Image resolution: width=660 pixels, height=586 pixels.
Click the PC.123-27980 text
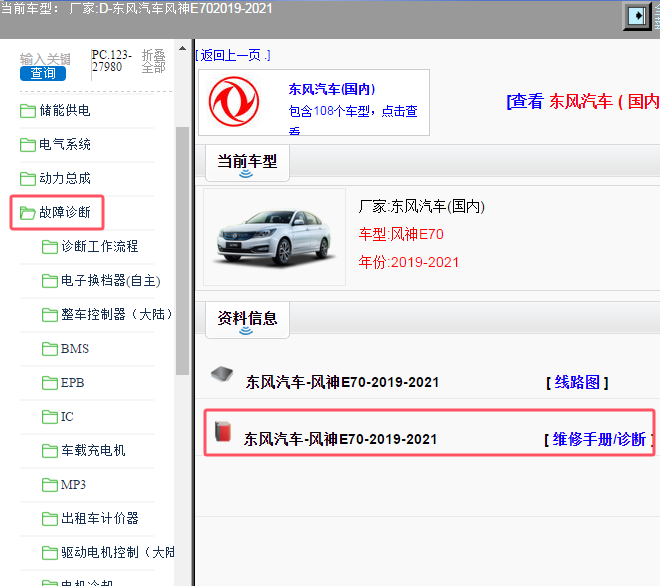pyautogui.click(x=112, y=61)
